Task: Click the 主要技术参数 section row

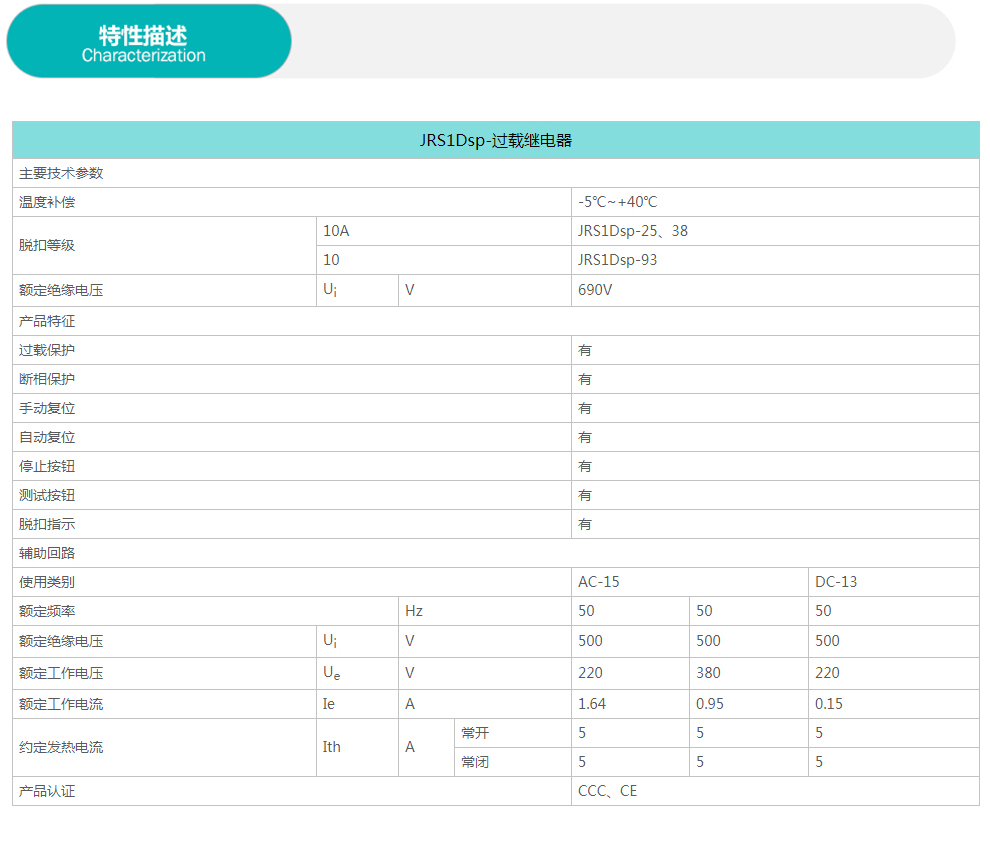Action: (x=496, y=173)
